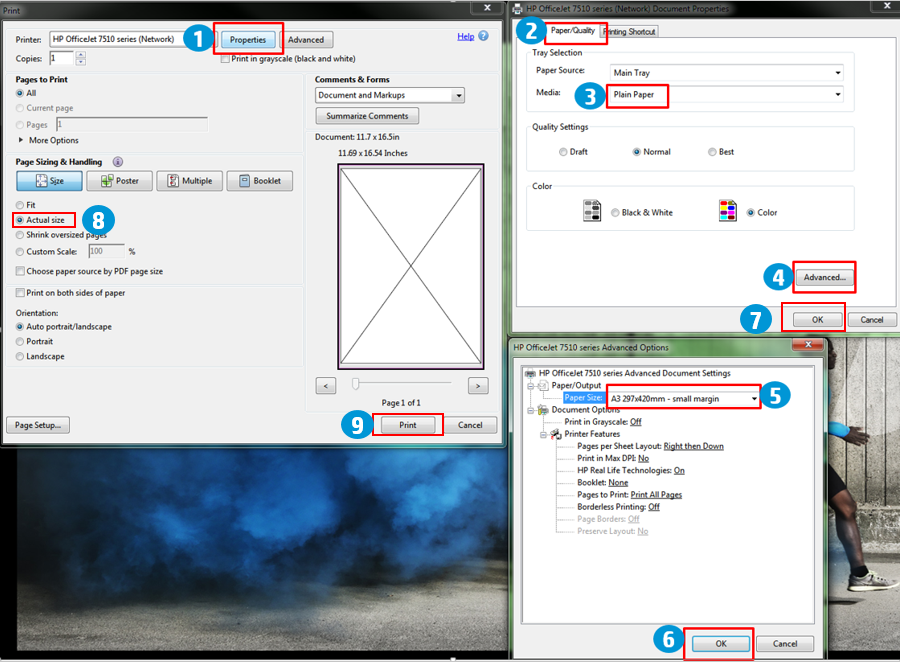Select Normal quality setting
This screenshot has width=900, height=662.
[637, 152]
